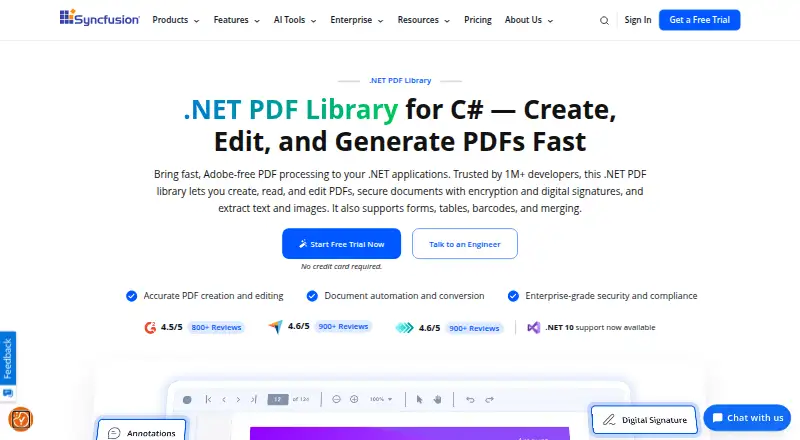Click the teal chevrons rating logo
The width and height of the screenshot is (800, 440).
point(405,328)
